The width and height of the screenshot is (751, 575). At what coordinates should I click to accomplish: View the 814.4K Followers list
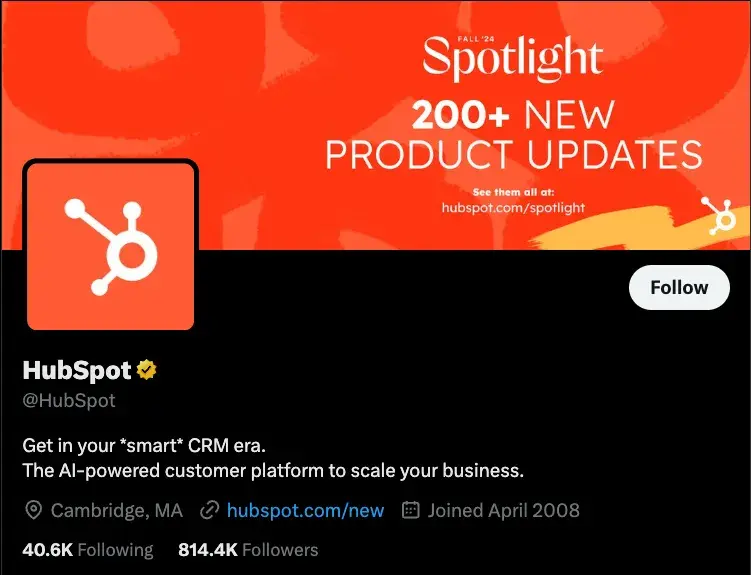(248, 550)
